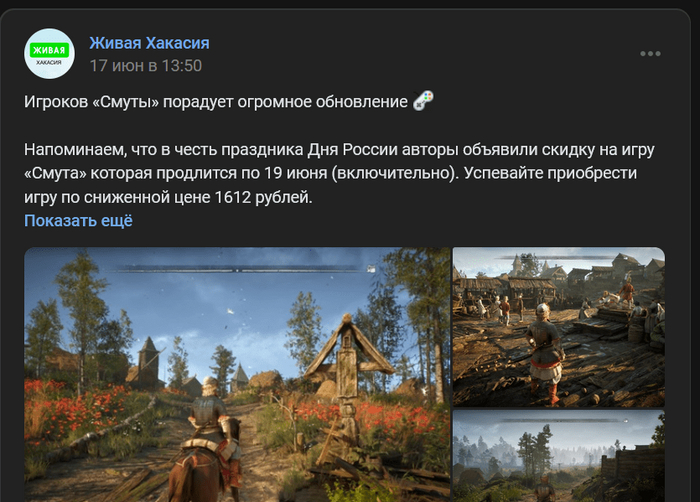Click the compass HUD bar in the town screenshot
The width and height of the screenshot is (700, 502).
(558, 257)
